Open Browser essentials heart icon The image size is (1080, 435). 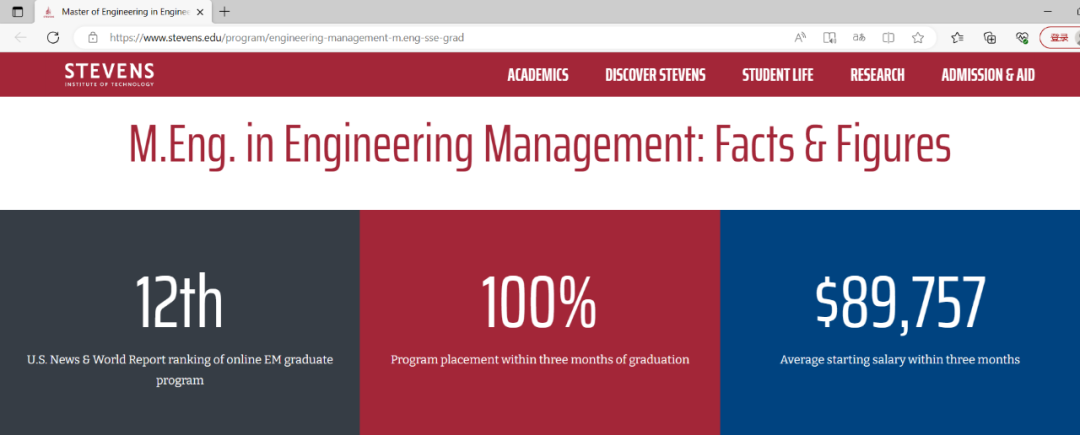click(x=1022, y=38)
